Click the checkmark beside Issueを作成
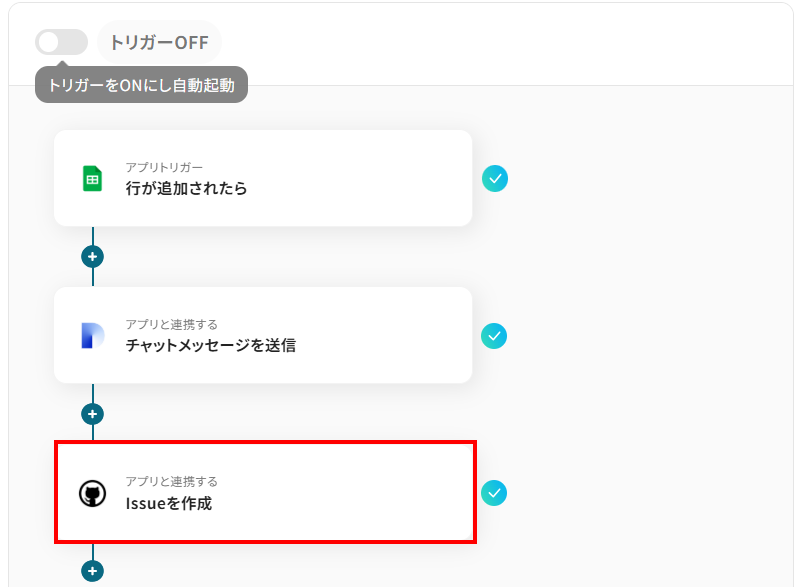Viewport: 801px width, 587px height. pos(495,493)
